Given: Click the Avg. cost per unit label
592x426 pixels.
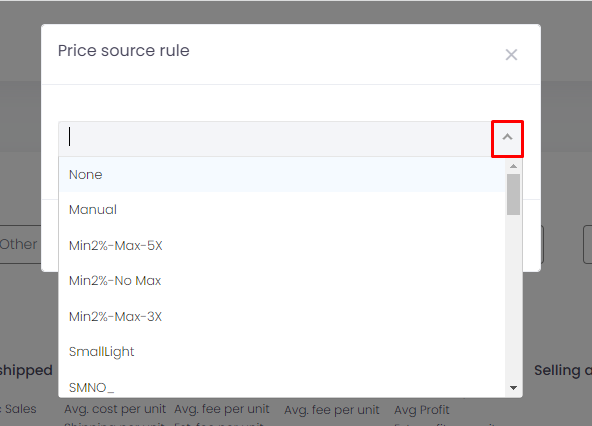Looking at the screenshot, I should [x=115, y=409].
